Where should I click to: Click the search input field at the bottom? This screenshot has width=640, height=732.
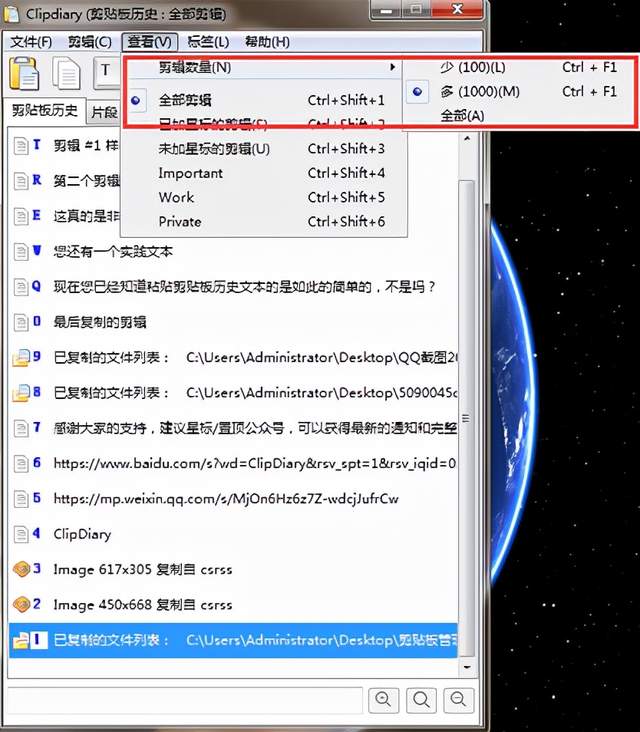tap(185, 700)
